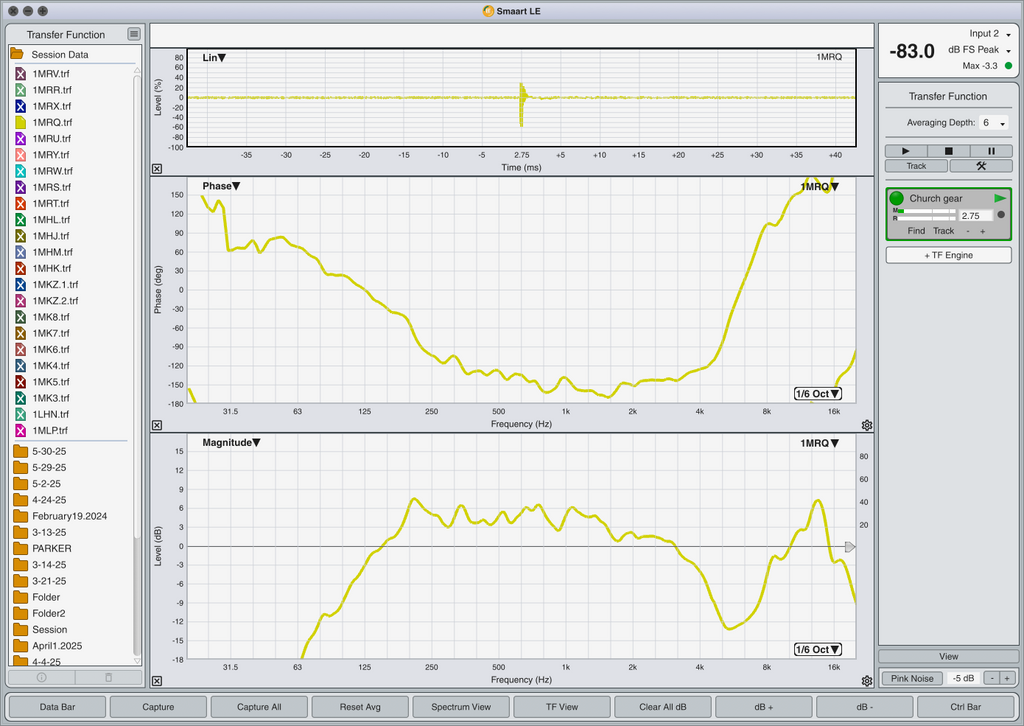Screen dimensions: 1024x726
Task: Open the Phase plot's smoothing dropdown
Action: 818,394
